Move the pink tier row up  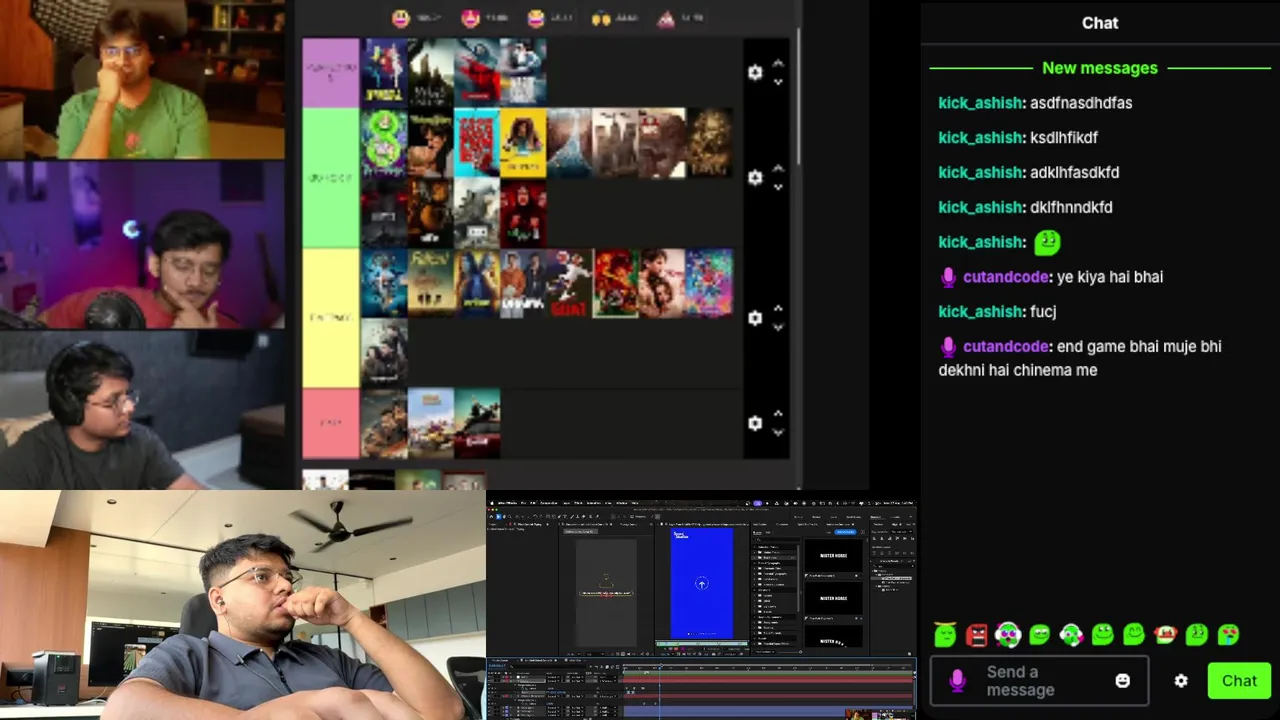click(x=778, y=414)
